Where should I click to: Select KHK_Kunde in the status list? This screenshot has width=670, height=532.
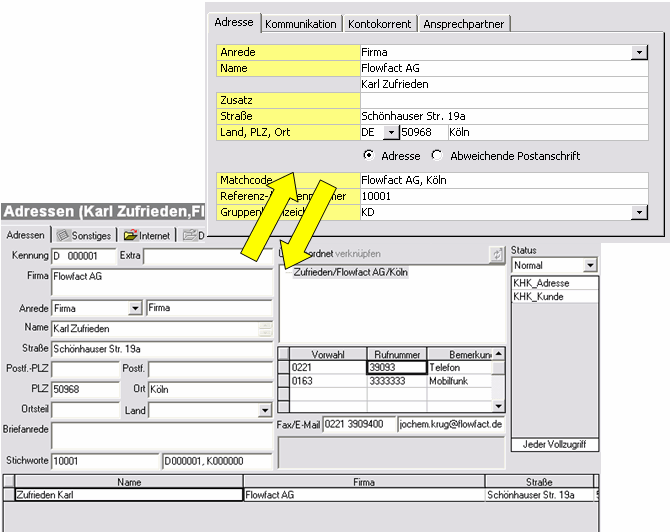pyautogui.click(x=555, y=297)
